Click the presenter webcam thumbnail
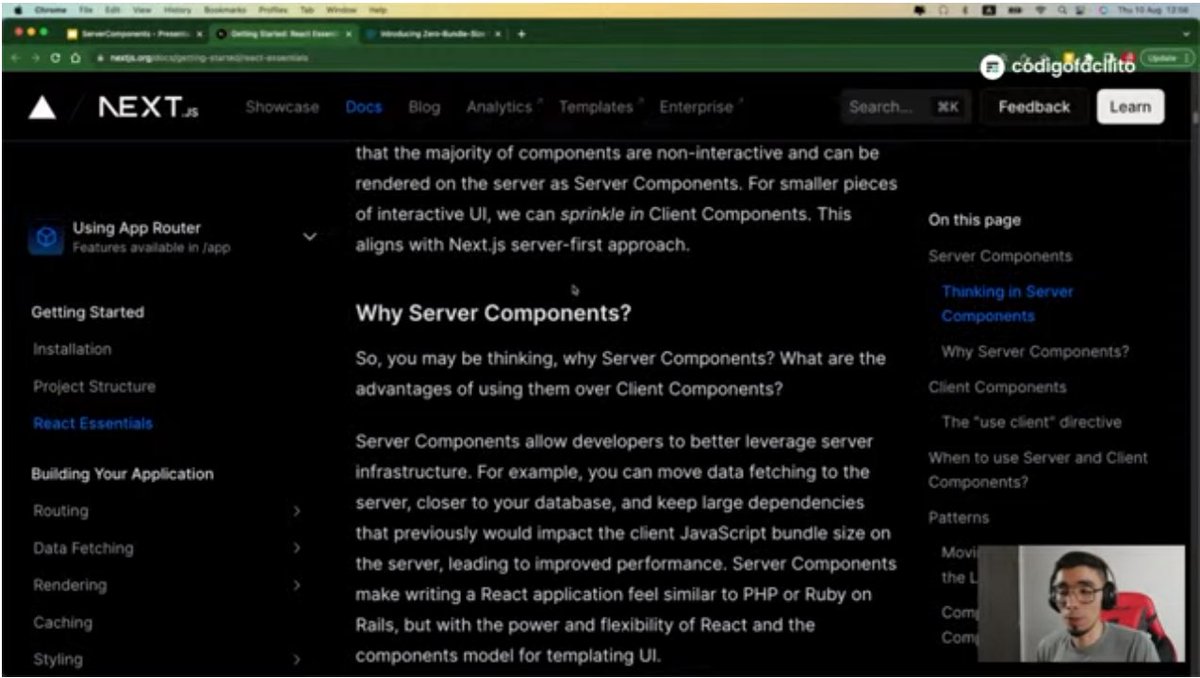 (1083, 604)
